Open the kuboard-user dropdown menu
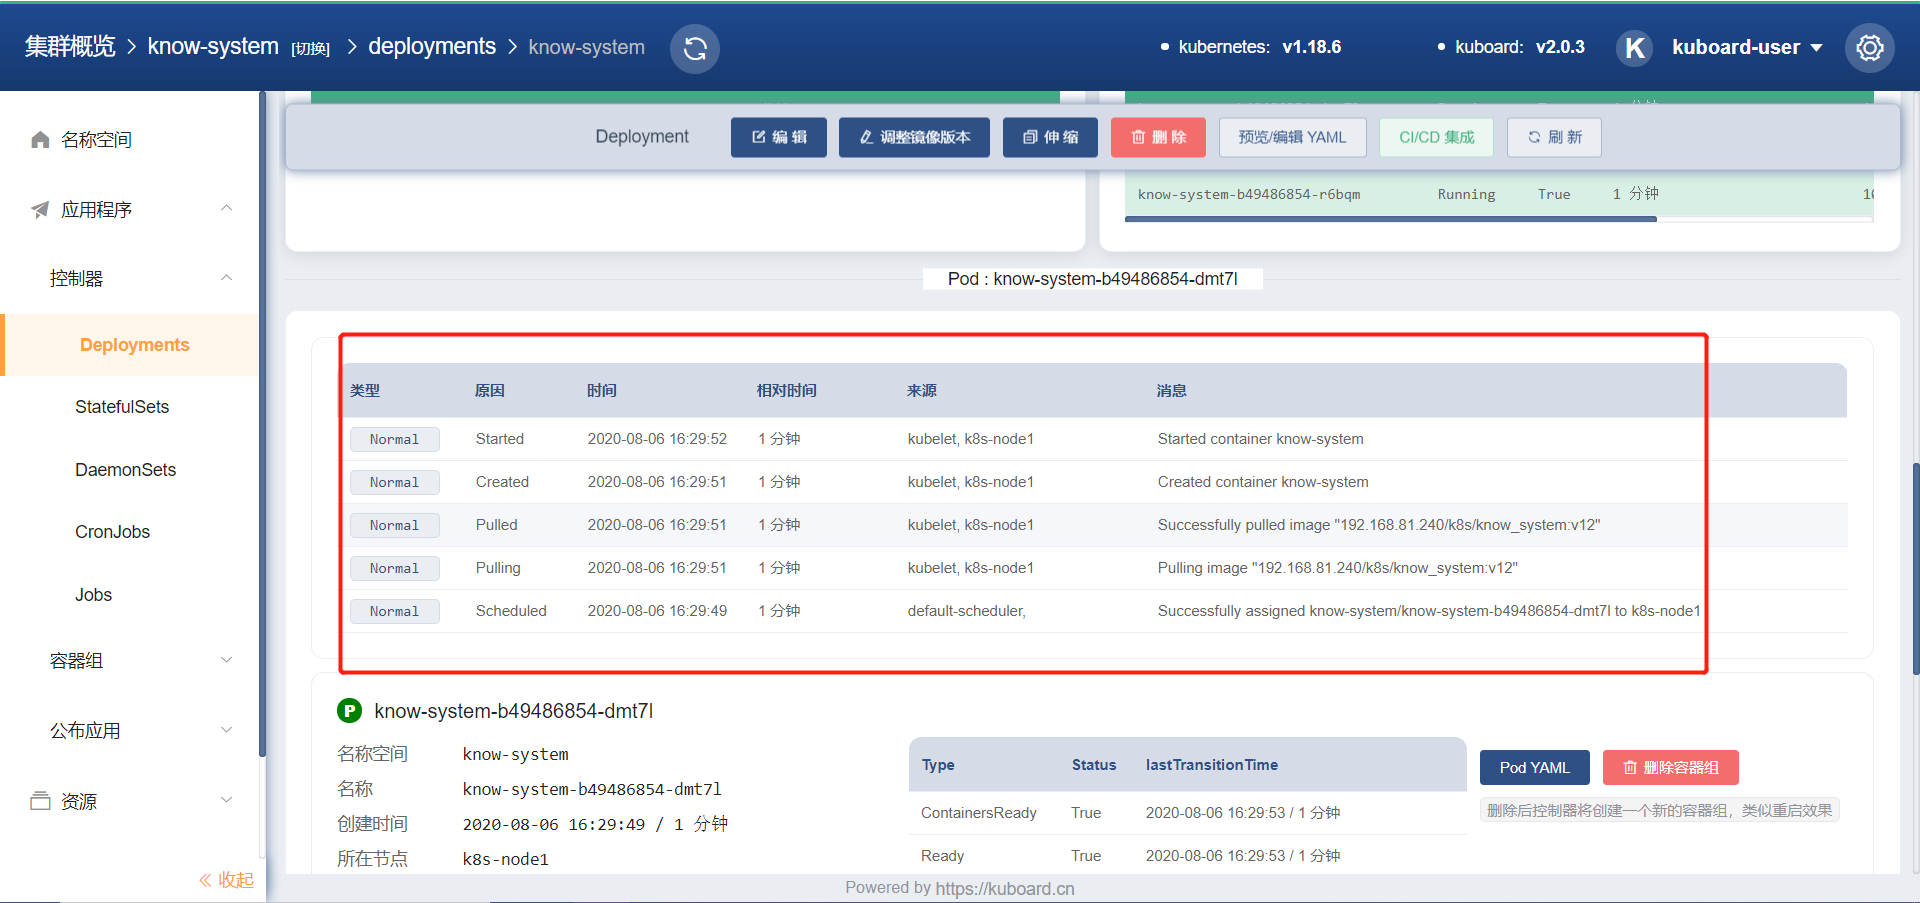The width and height of the screenshot is (1920, 903). (1747, 47)
